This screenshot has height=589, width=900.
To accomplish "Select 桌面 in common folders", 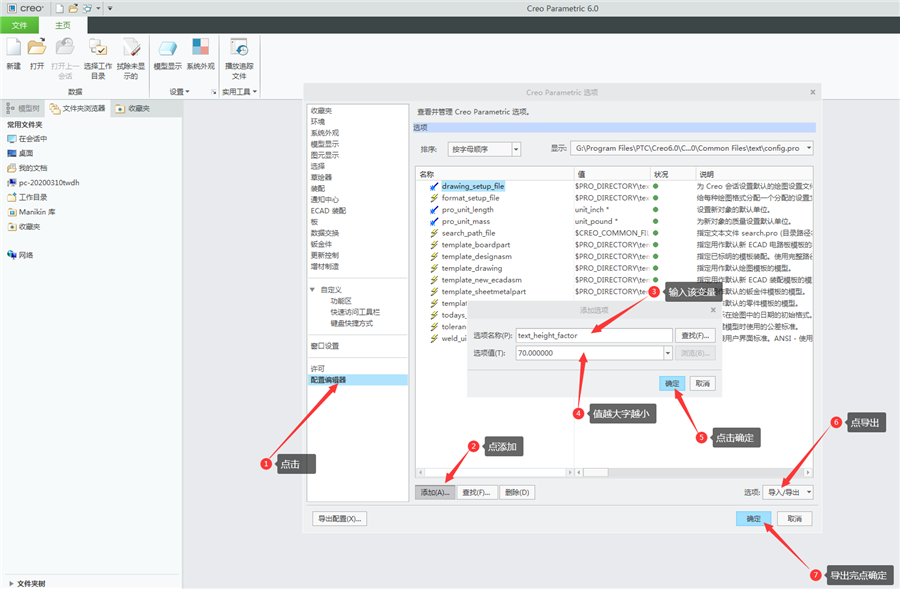I will [x=20, y=153].
